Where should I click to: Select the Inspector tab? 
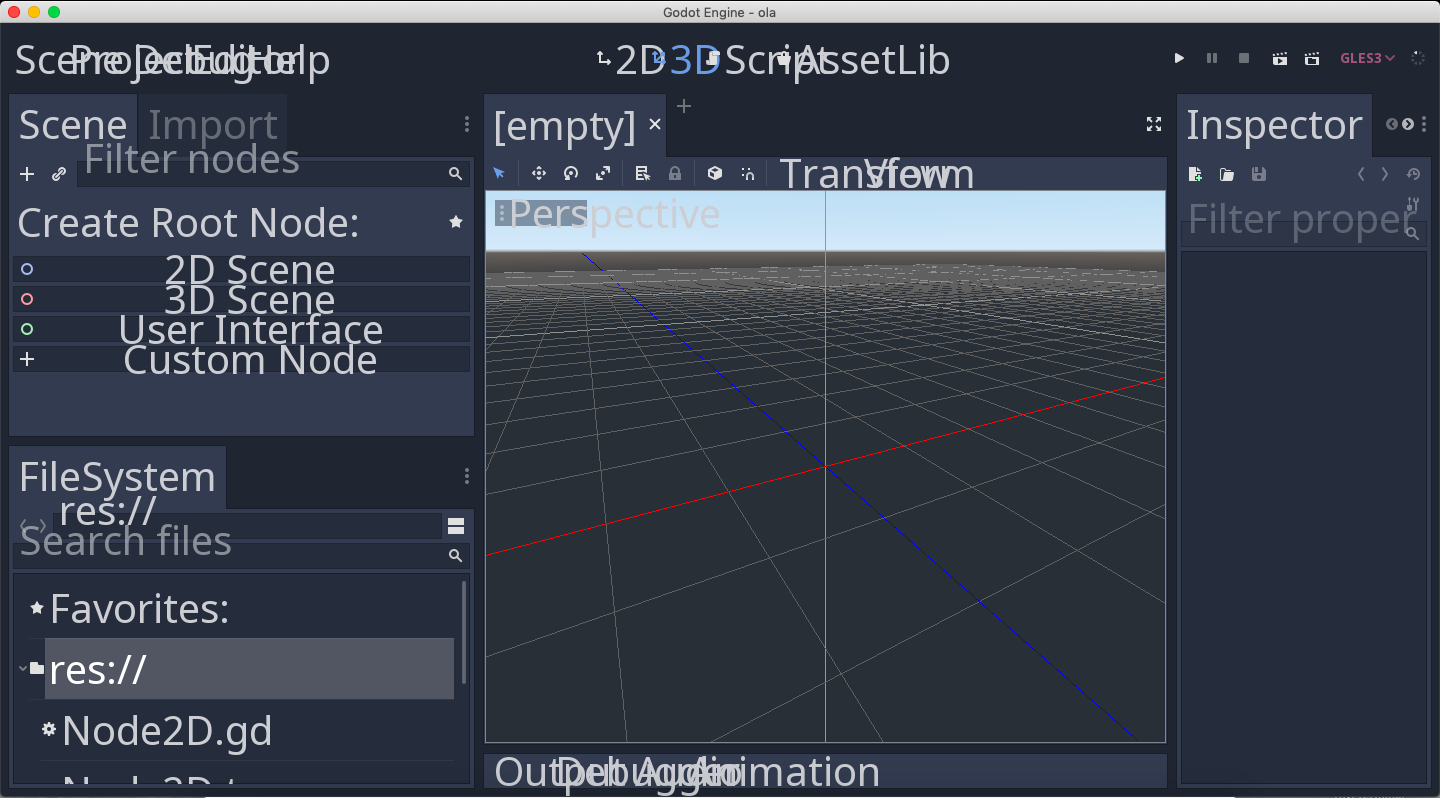pyautogui.click(x=1274, y=125)
